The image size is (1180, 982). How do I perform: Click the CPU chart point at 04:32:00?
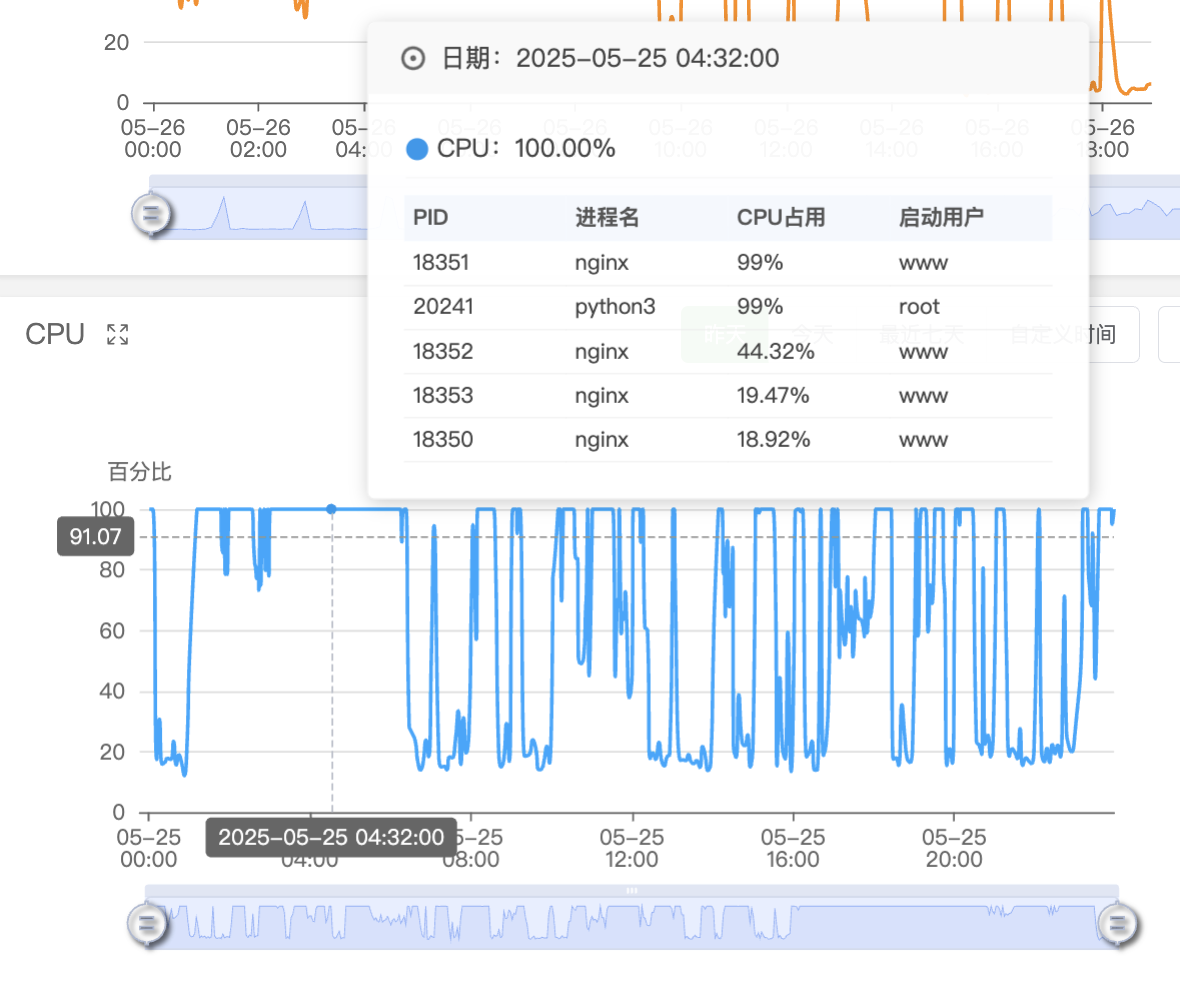coord(331,509)
